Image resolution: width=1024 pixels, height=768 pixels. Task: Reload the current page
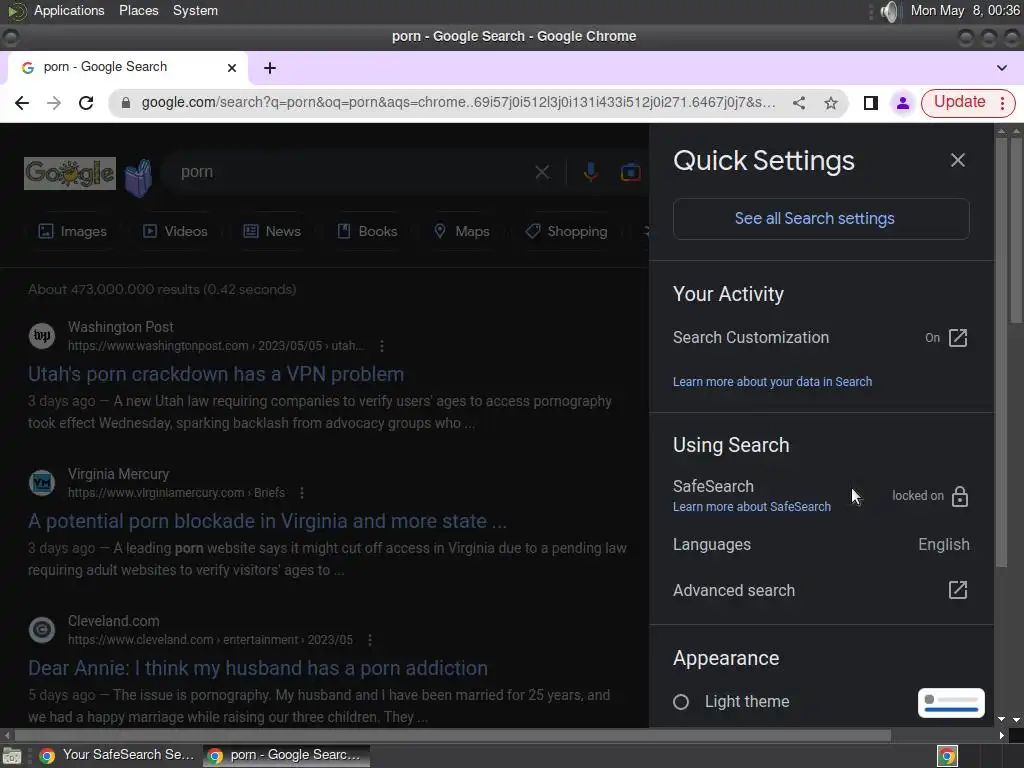(x=86, y=103)
